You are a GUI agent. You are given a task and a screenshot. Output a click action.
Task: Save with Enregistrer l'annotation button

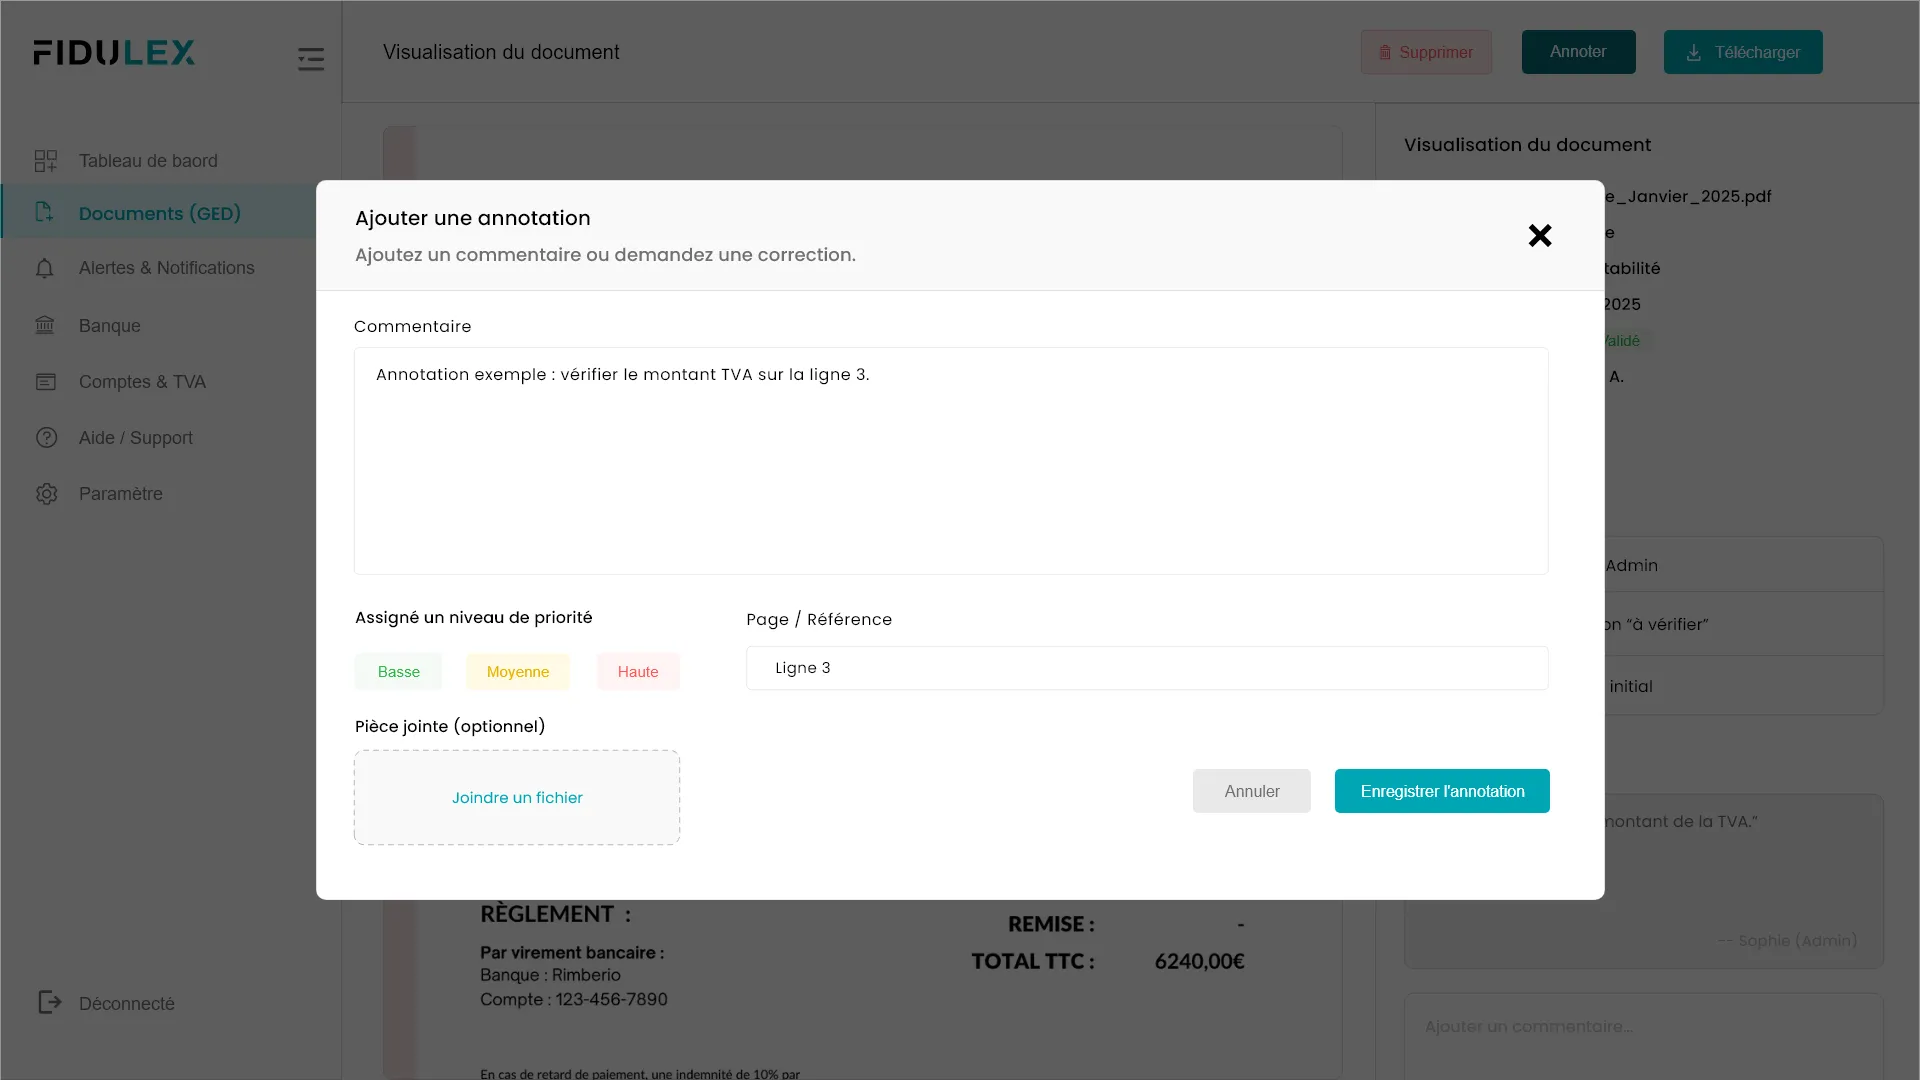1441,791
